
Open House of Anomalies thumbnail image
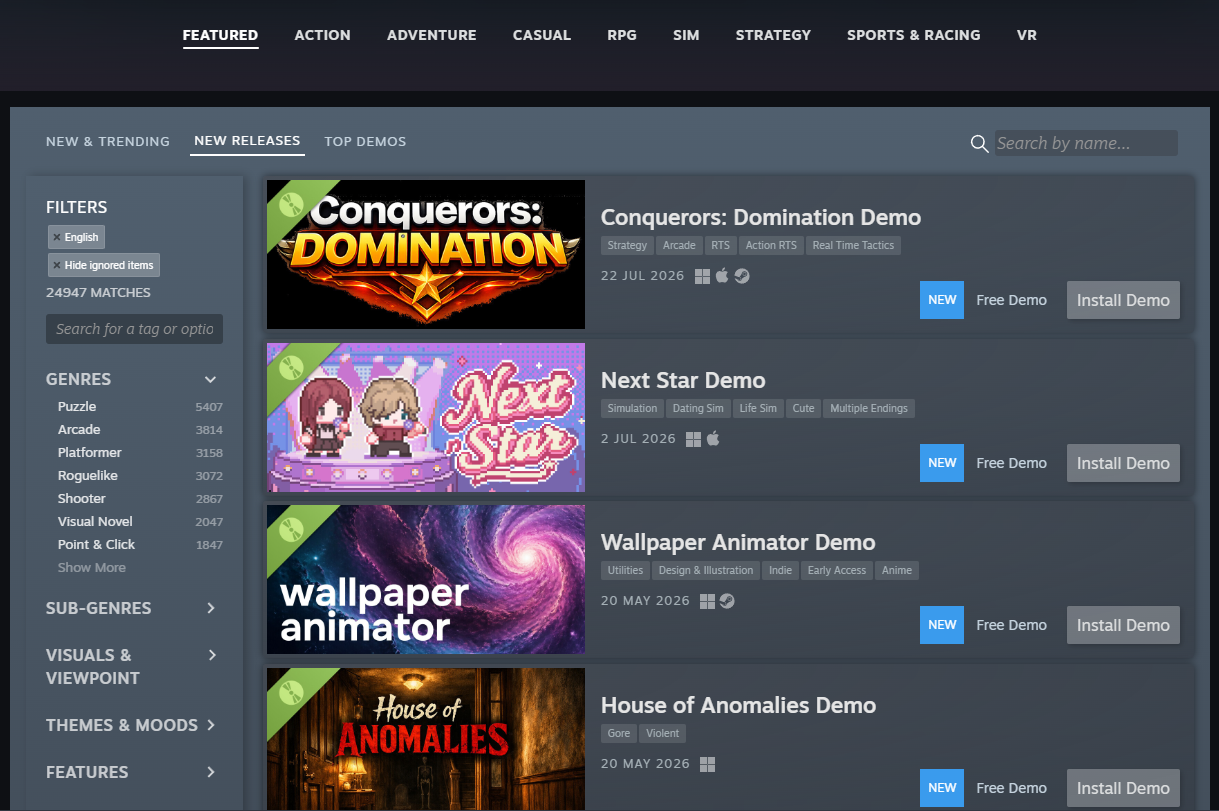pos(426,739)
